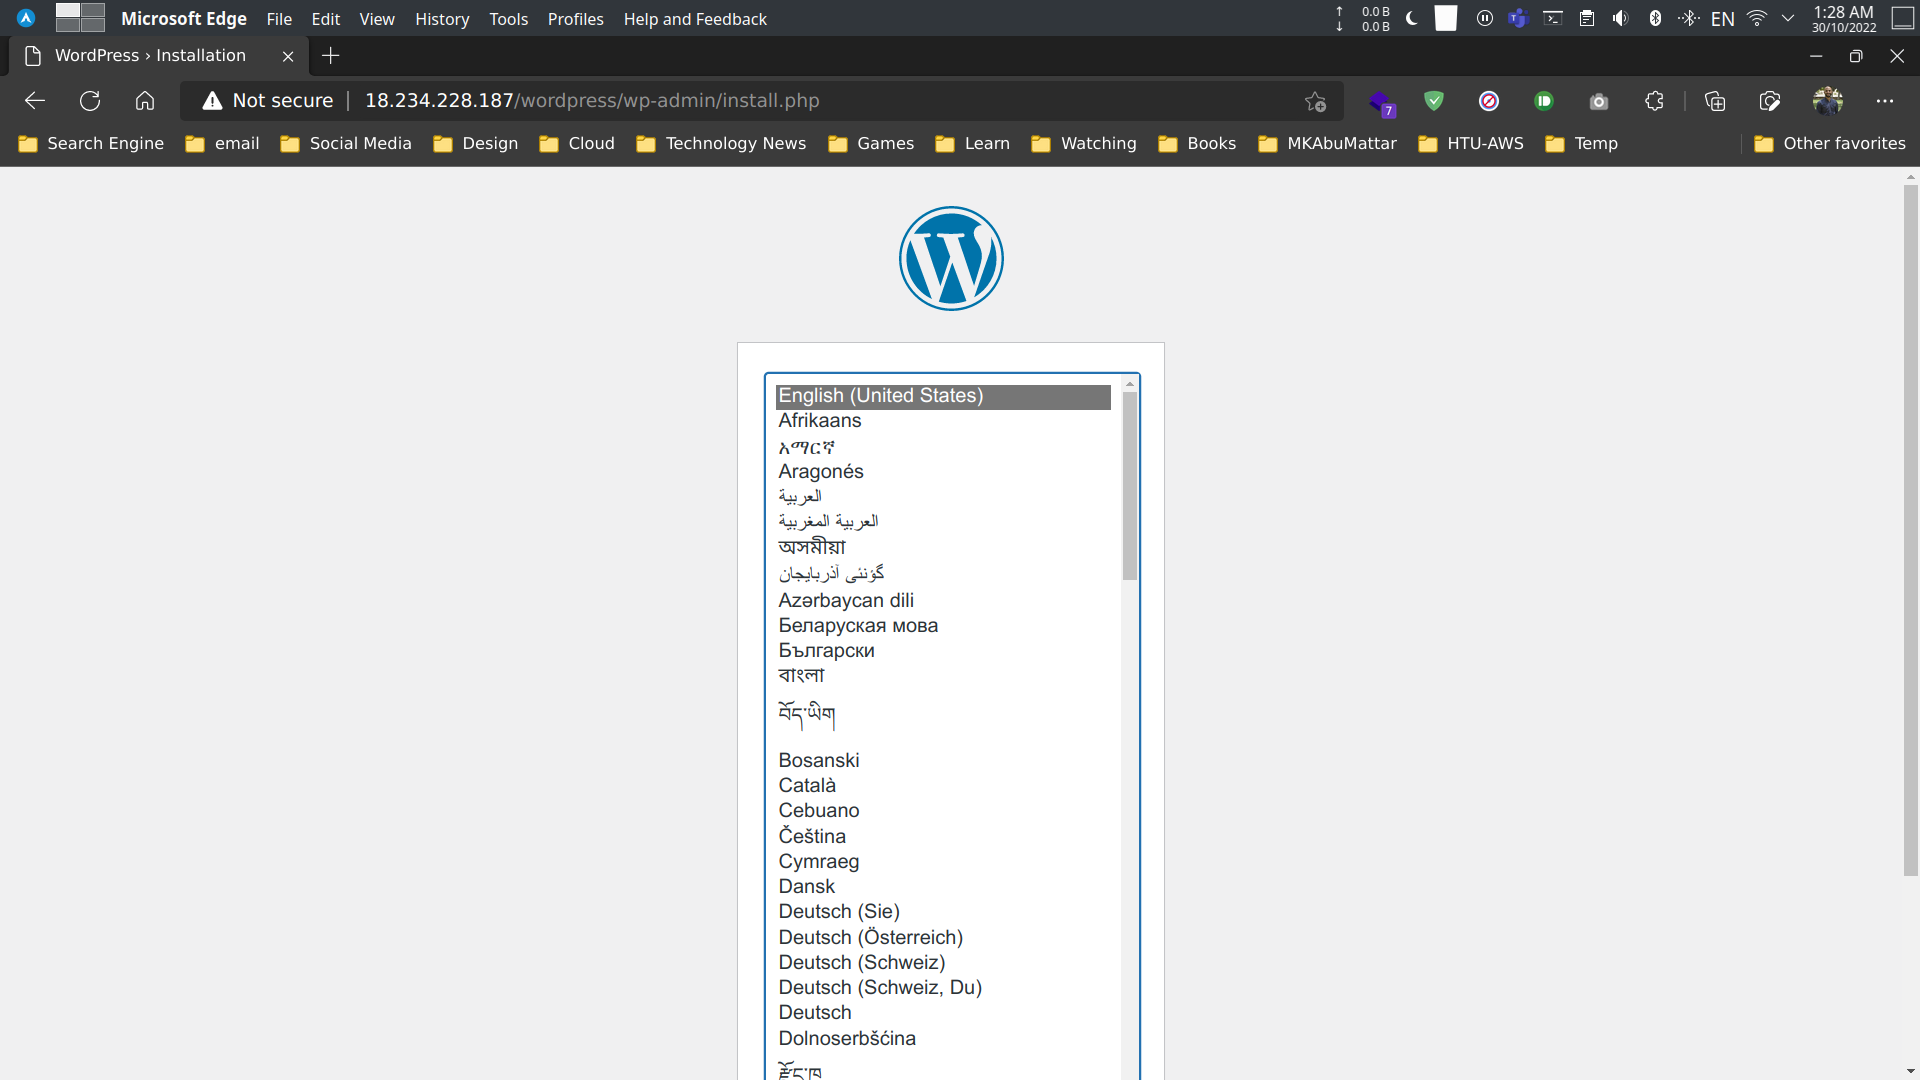
Task: Open Collections in the Edge toolbar
Action: [x=1716, y=100]
